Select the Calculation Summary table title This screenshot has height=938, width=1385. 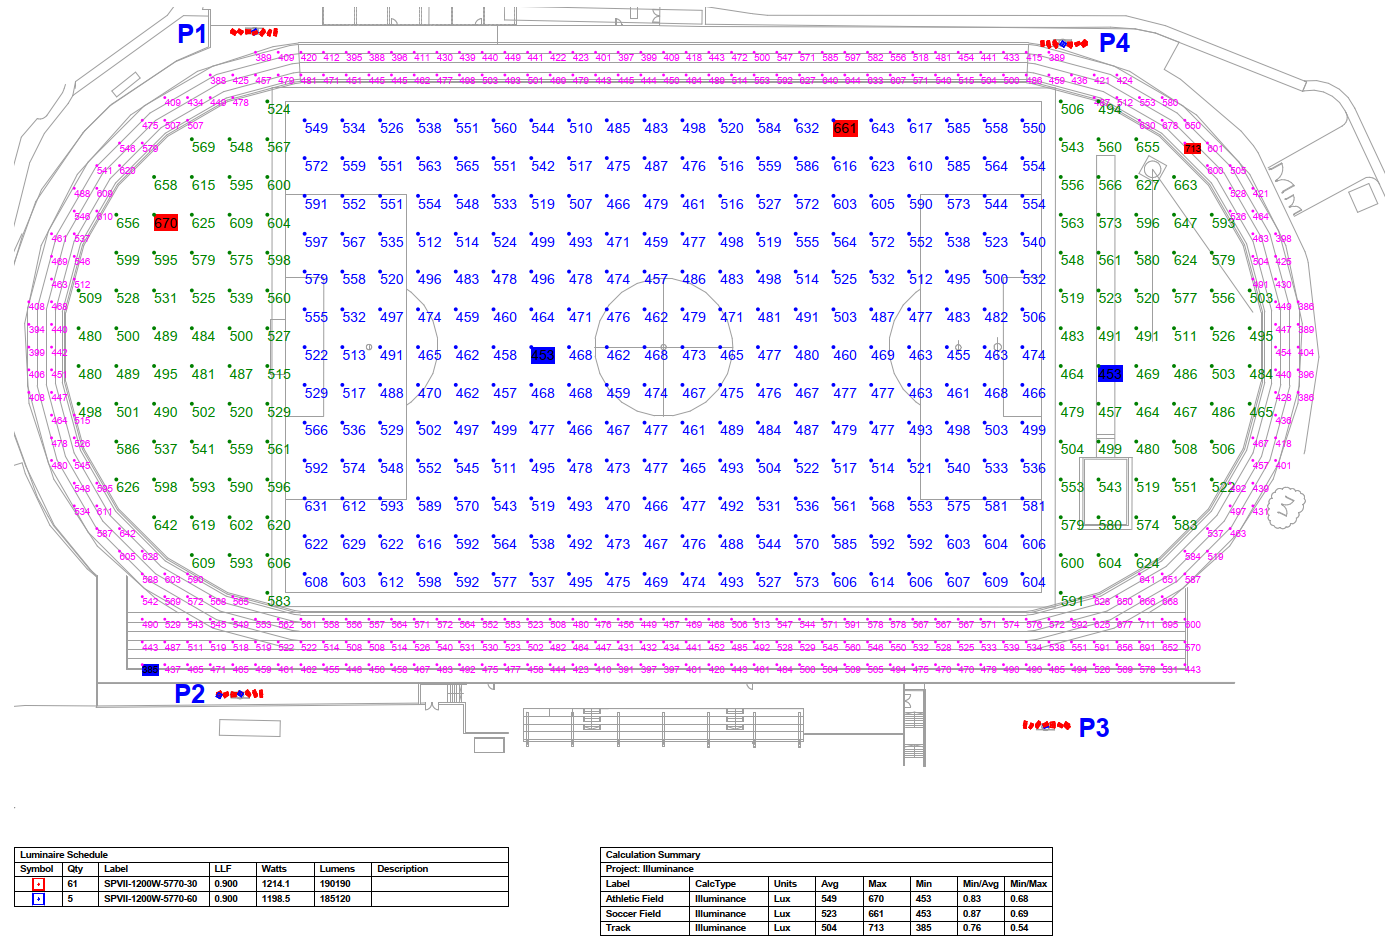coord(653,855)
